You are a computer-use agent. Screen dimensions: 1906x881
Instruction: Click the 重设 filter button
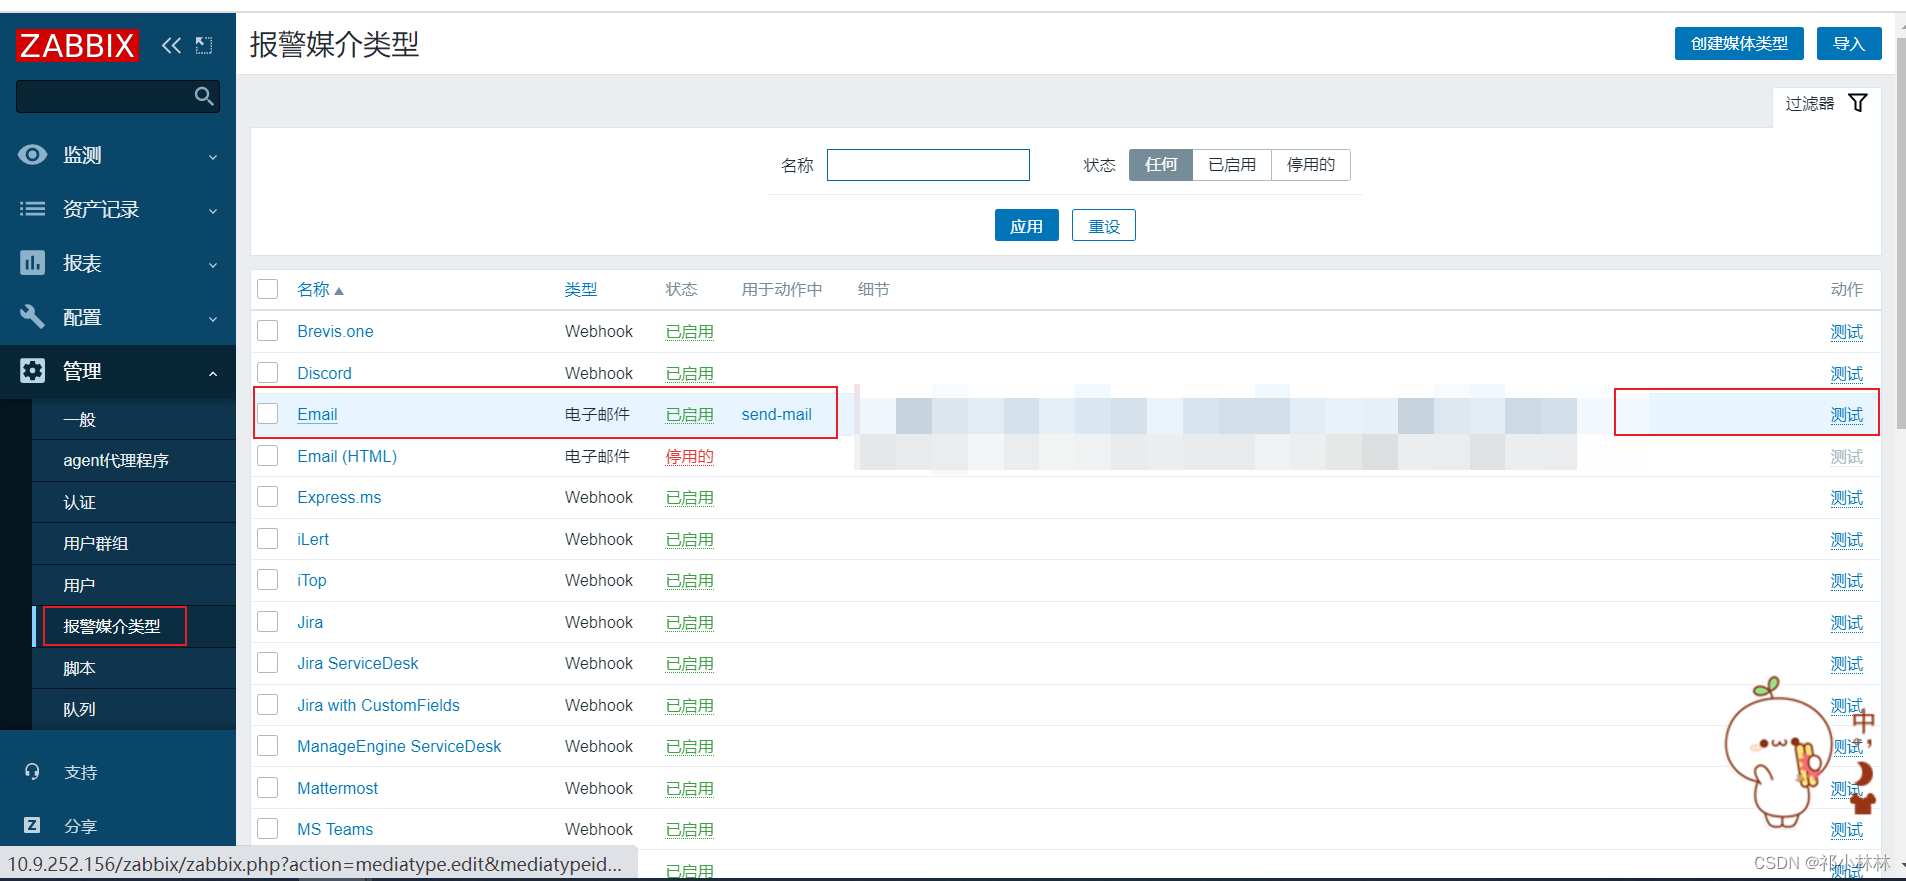[x=1104, y=225]
